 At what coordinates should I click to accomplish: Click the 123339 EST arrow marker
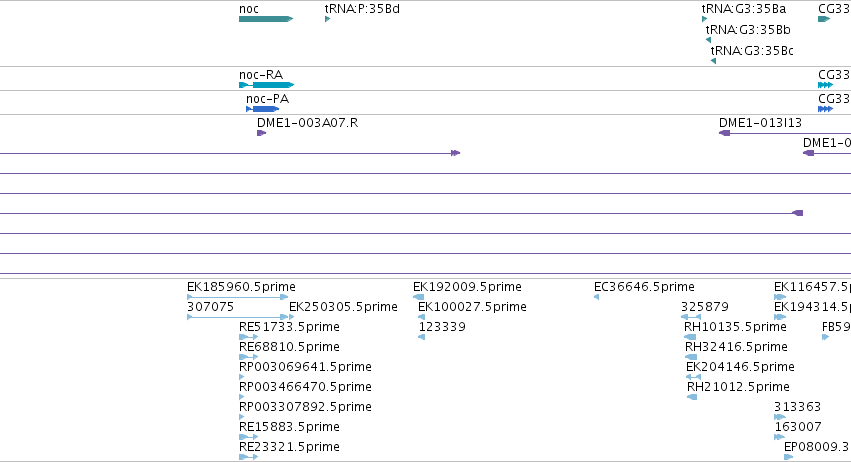[421, 337]
